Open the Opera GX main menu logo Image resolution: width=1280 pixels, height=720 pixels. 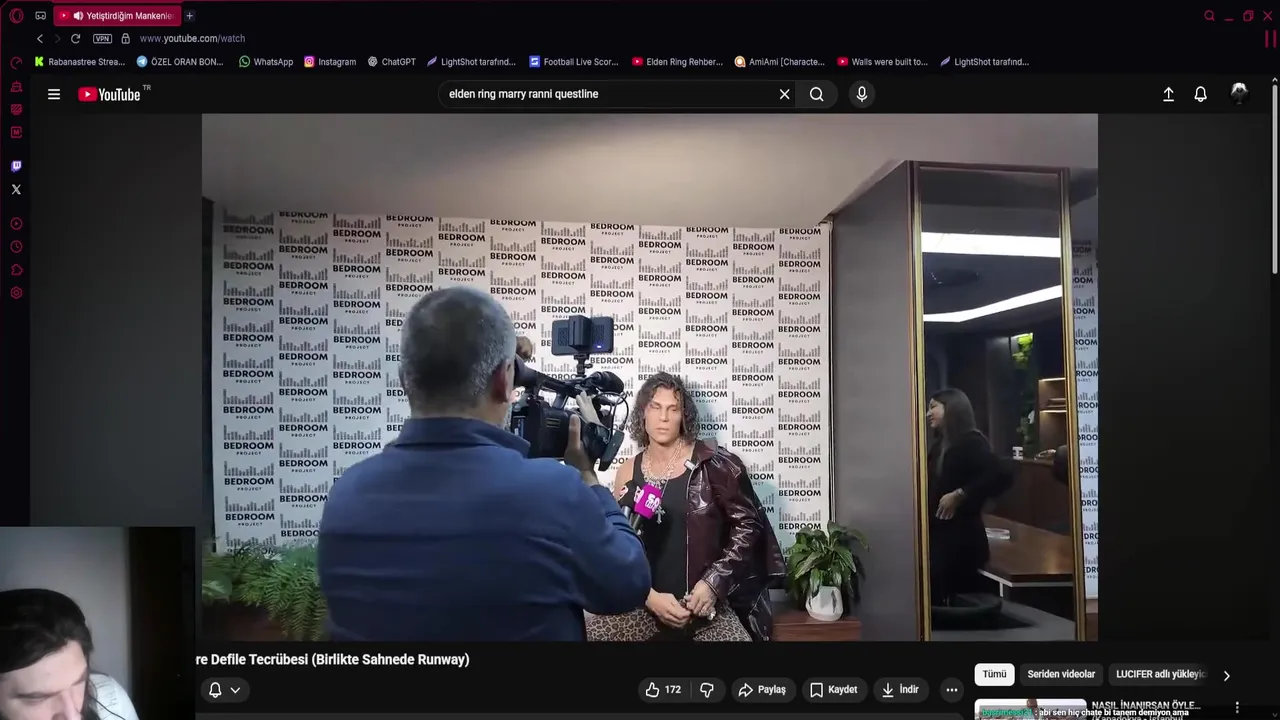16,16
